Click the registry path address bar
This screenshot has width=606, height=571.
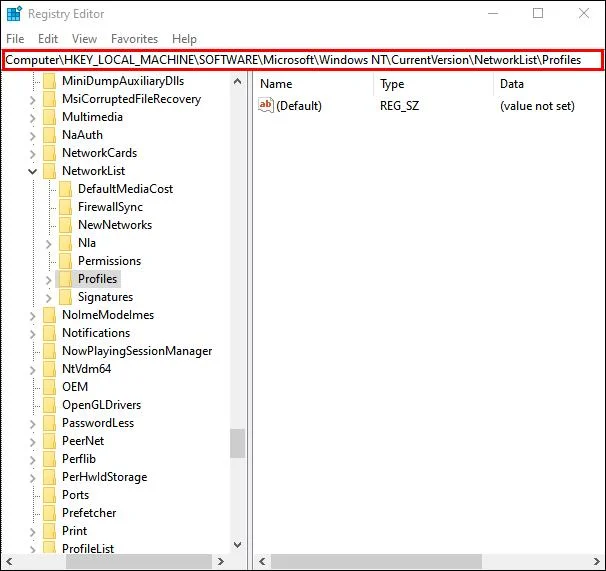click(302, 60)
